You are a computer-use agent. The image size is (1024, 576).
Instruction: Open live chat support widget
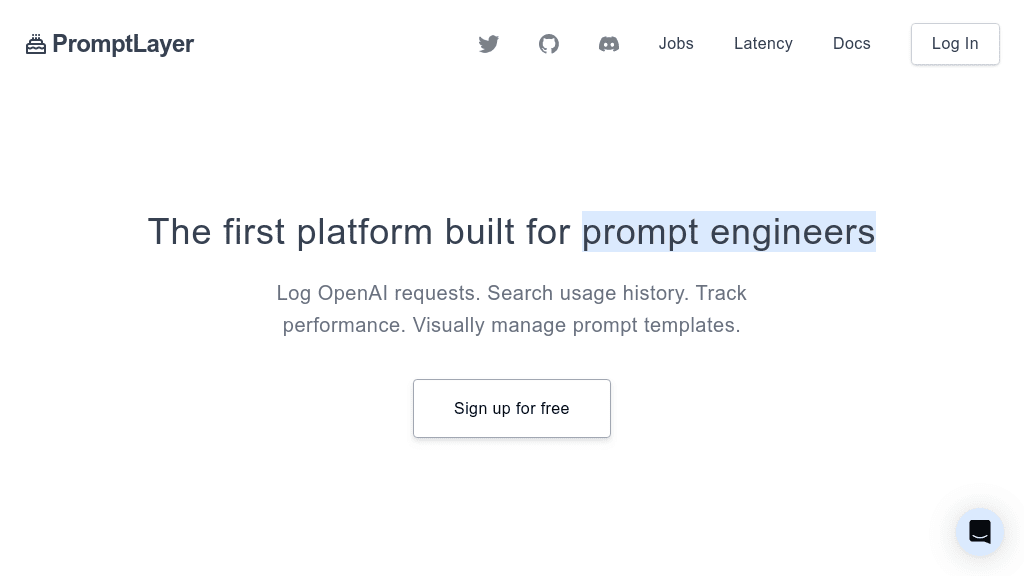[980, 532]
